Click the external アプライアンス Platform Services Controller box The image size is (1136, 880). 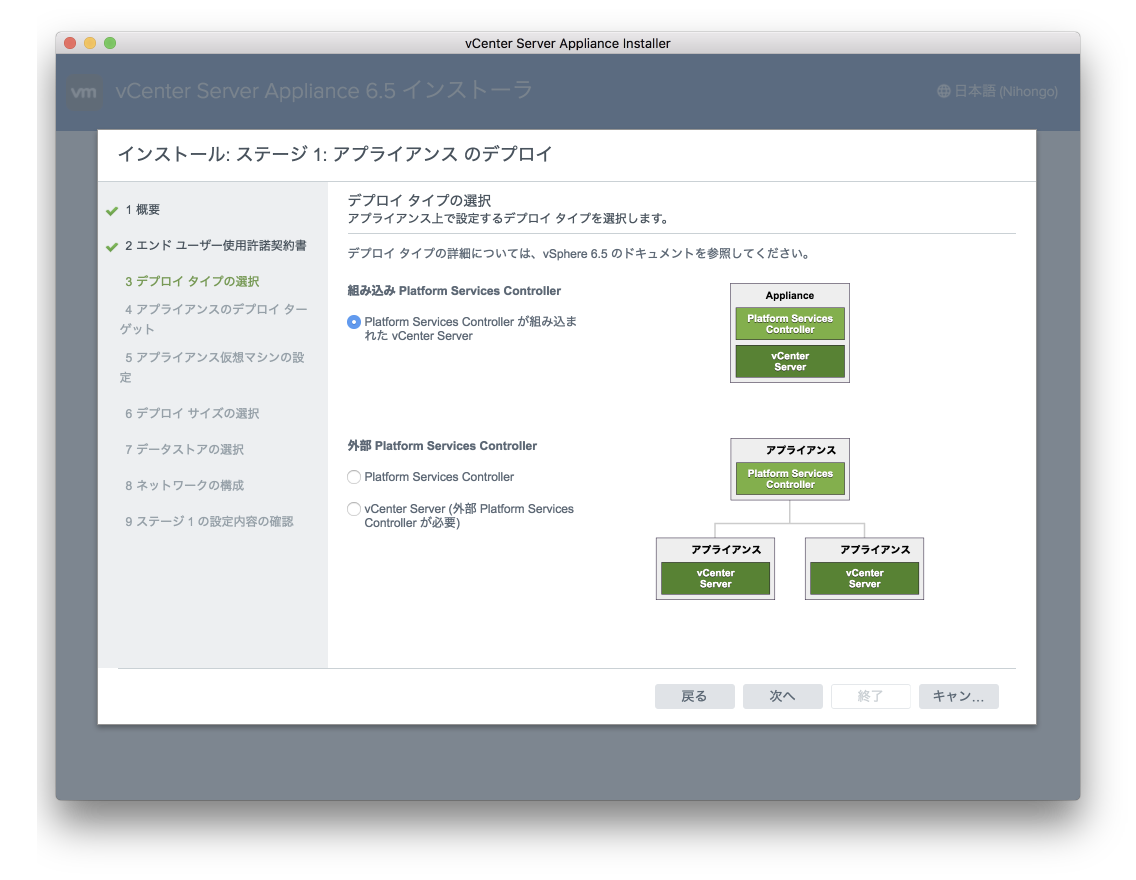[x=790, y=478]
